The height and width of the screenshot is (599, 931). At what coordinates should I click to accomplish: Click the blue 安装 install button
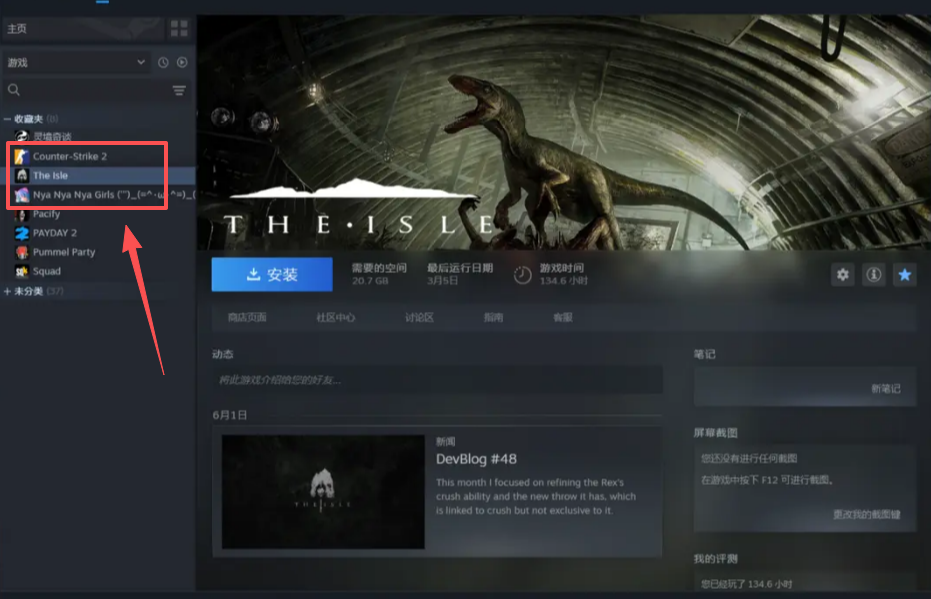click(x=272, y=274)
